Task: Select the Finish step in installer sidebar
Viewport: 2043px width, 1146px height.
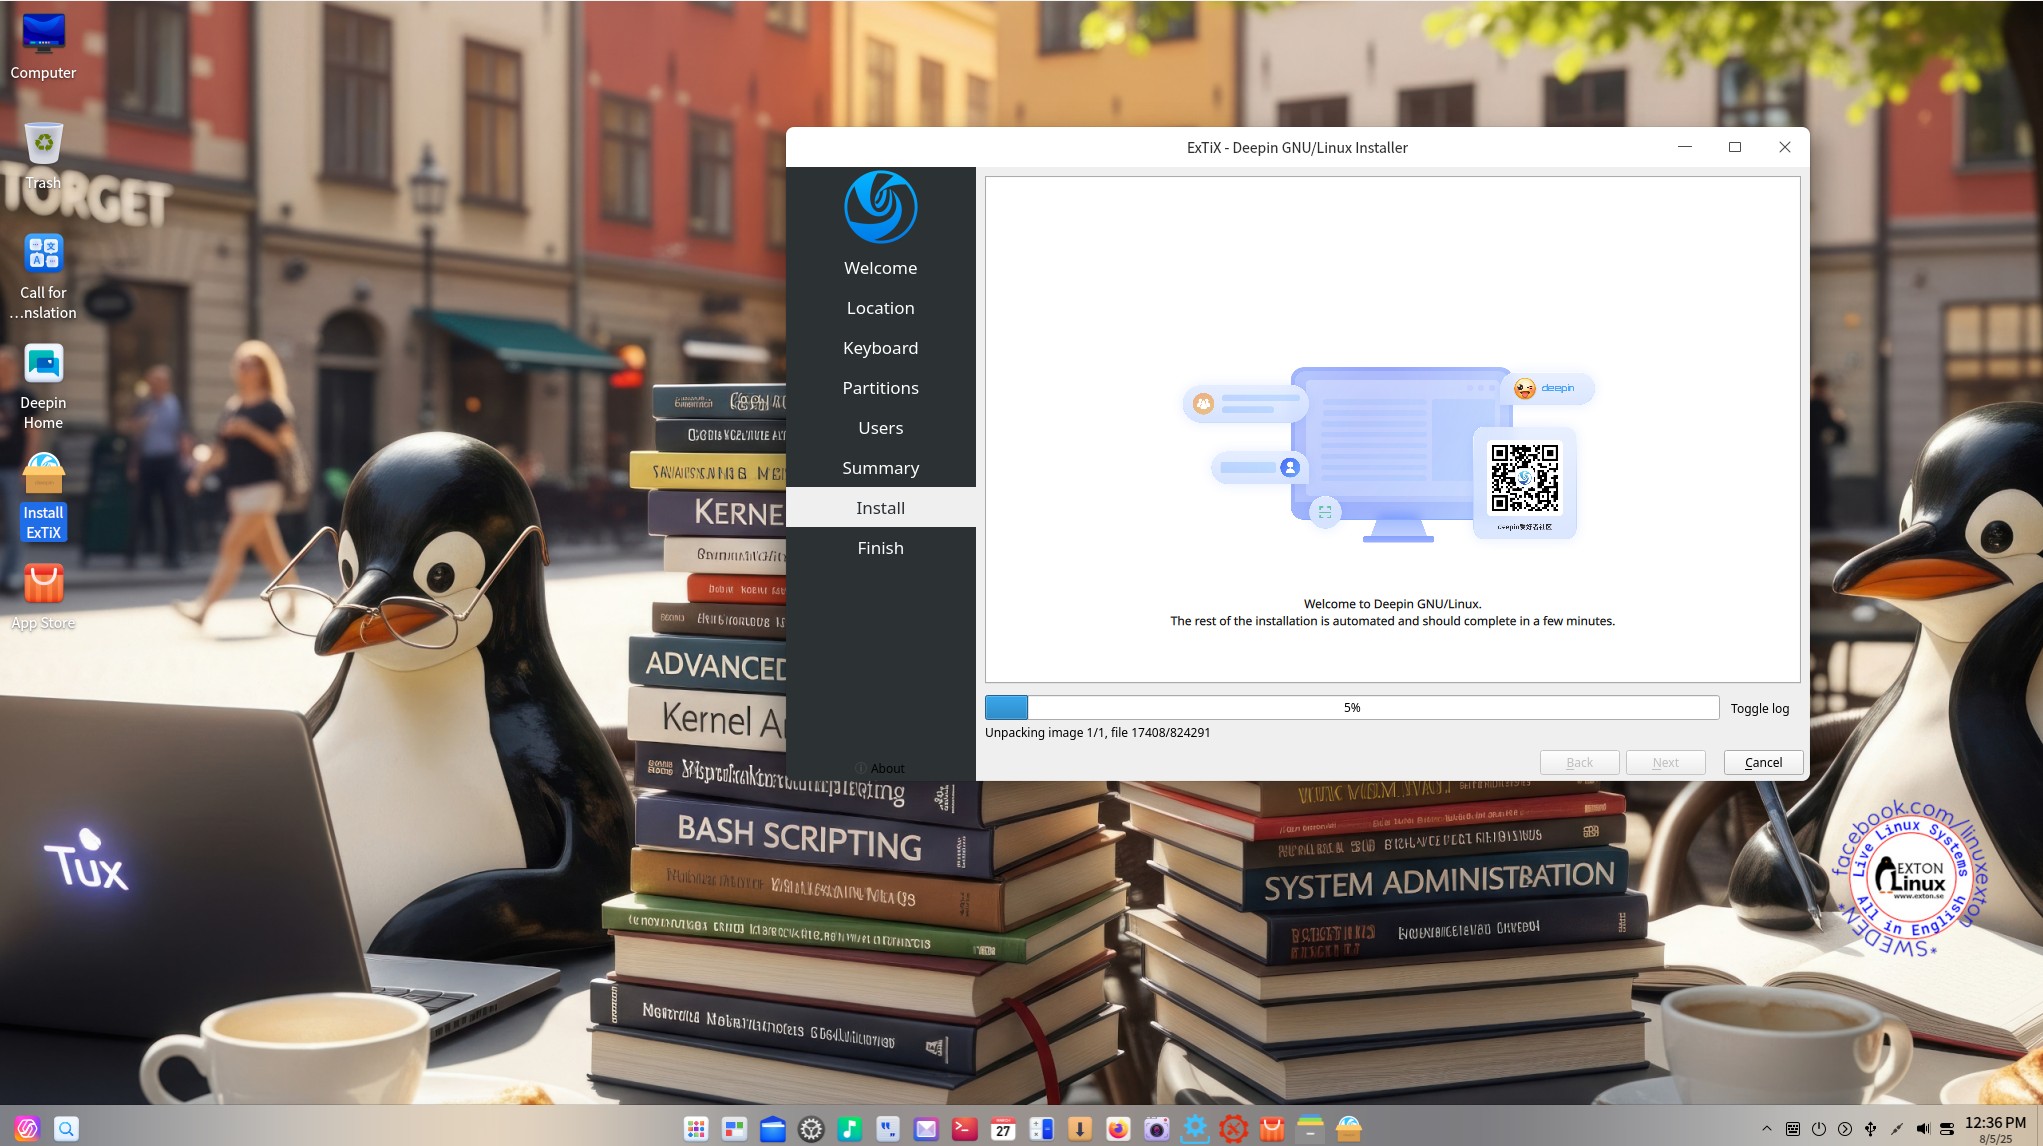Action: [x=880, y=548]
